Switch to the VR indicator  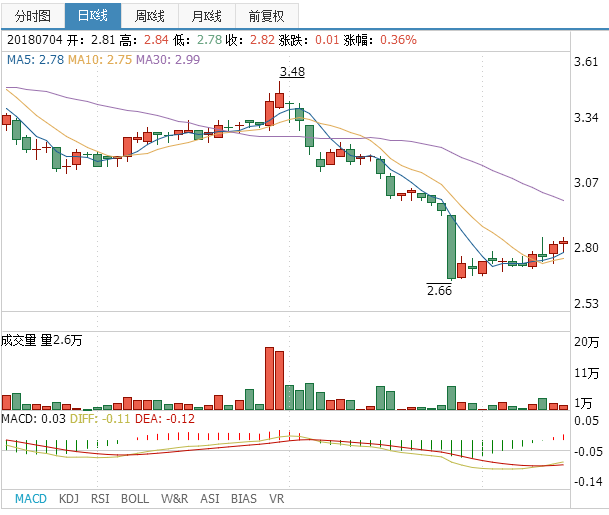pos(277,499)
